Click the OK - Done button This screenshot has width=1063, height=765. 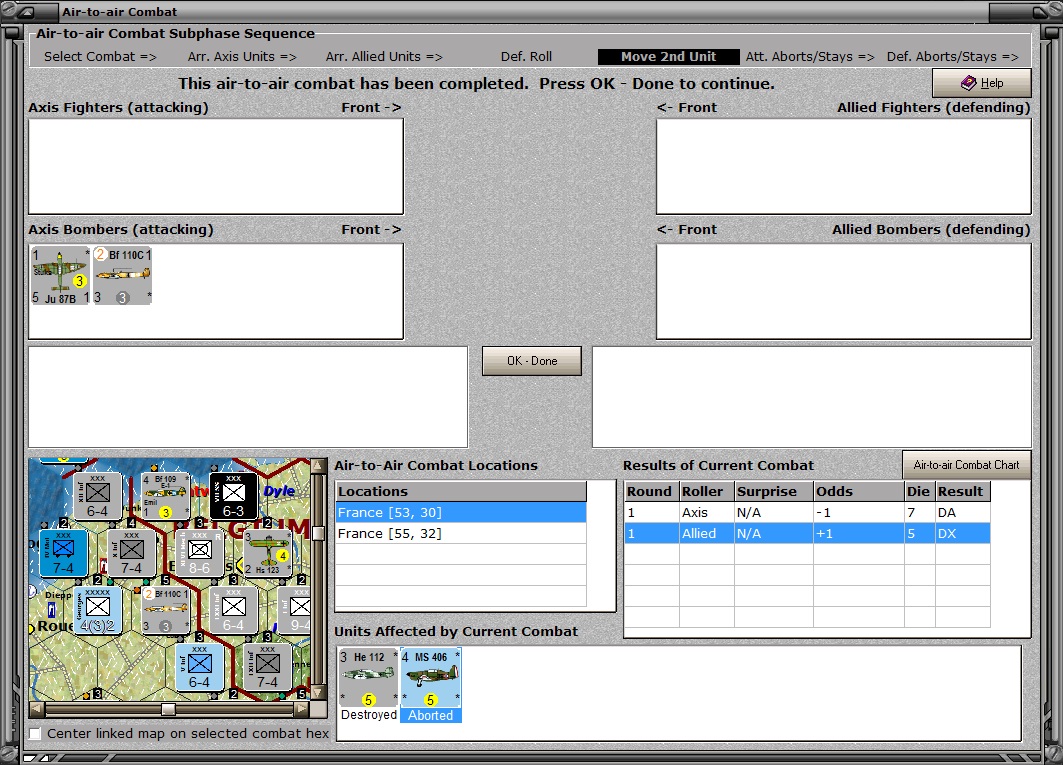coord(532,361)
